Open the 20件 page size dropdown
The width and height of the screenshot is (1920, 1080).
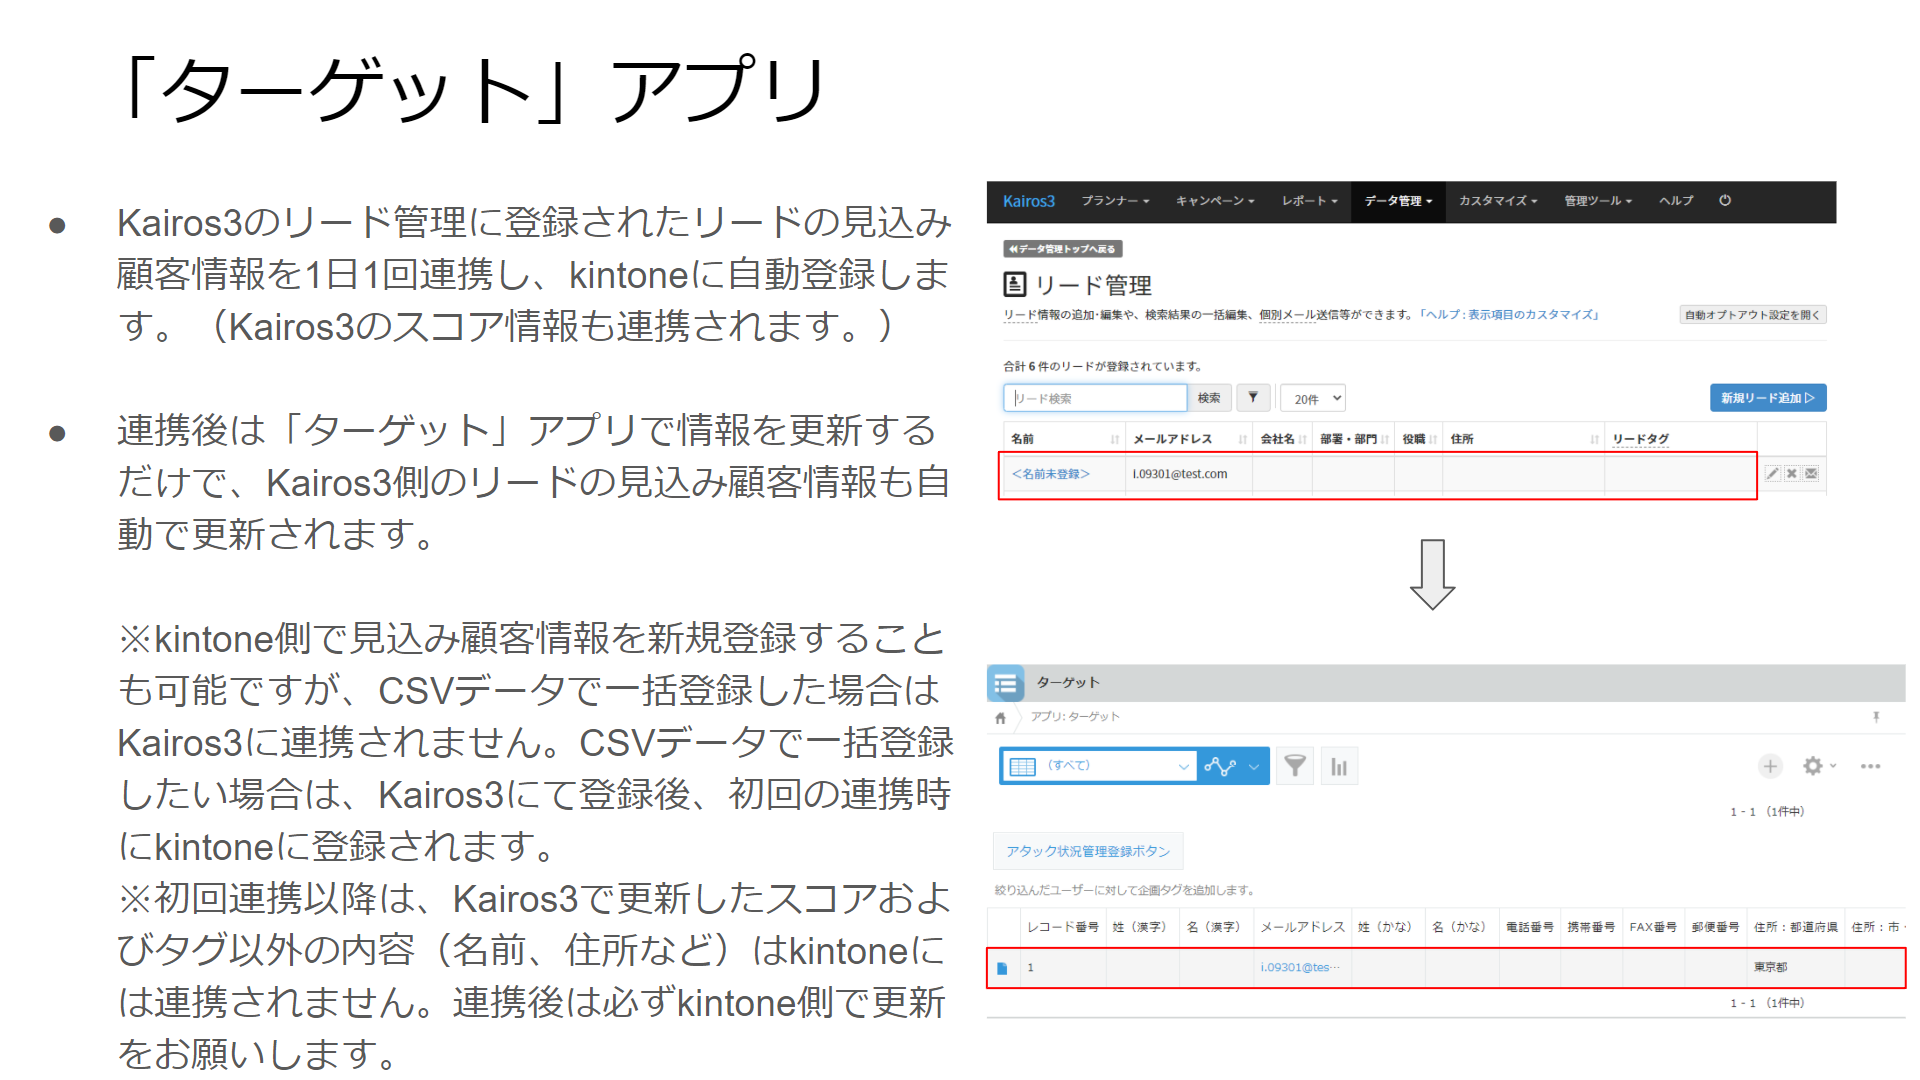click(x=1313, y=398)
